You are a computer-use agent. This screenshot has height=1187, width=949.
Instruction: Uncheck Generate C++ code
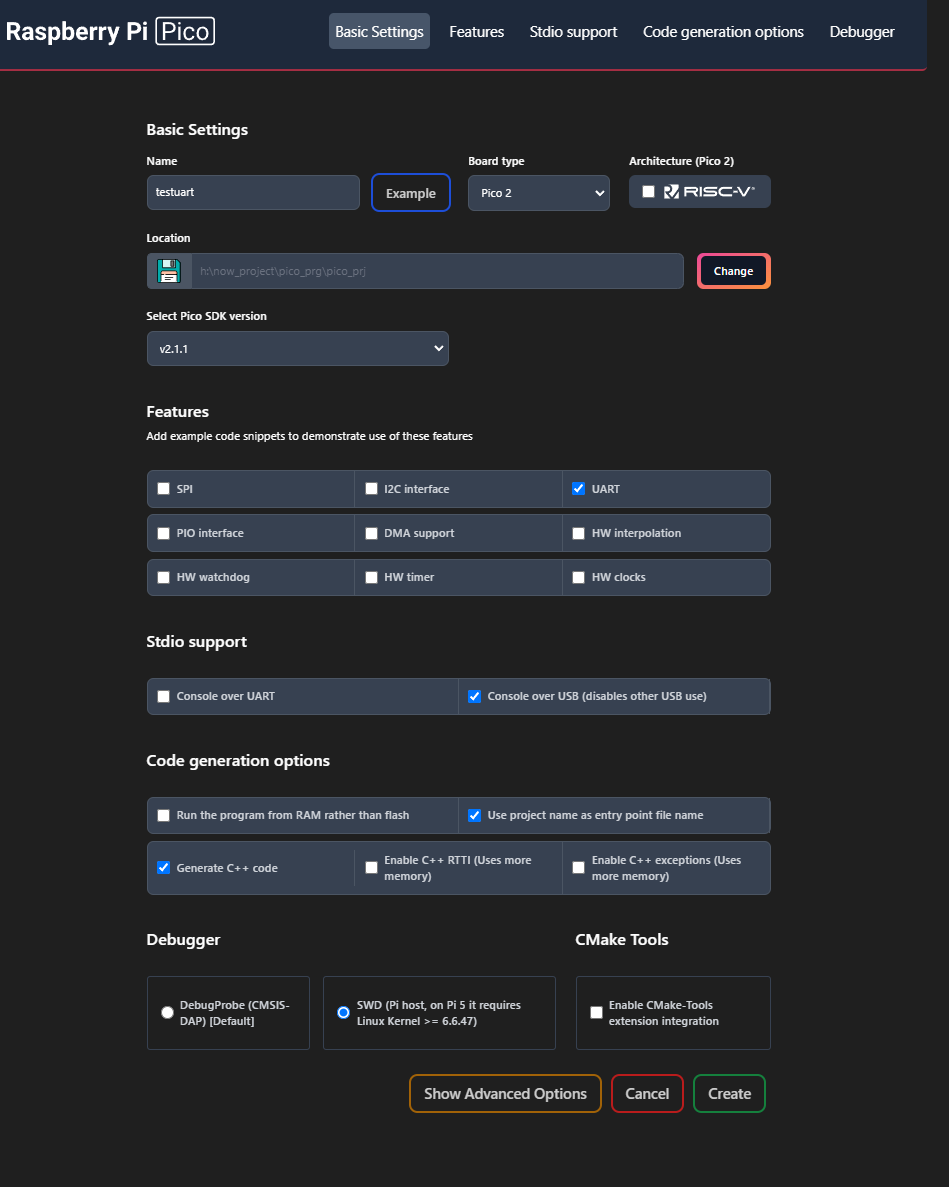(x=163, y=868)
